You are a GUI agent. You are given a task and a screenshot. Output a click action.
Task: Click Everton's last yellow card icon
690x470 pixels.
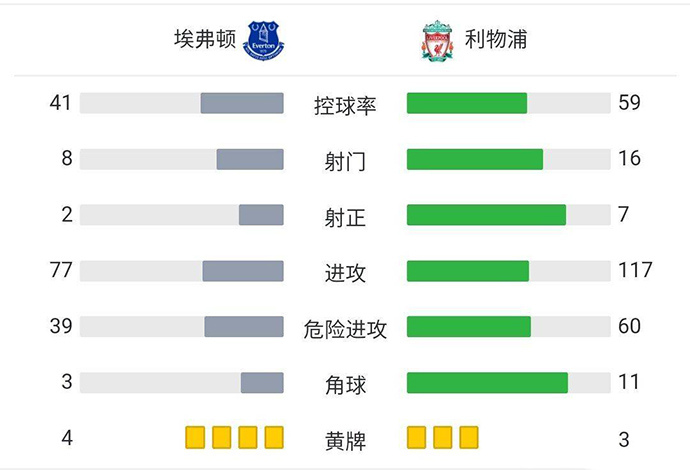click(274, 437)
